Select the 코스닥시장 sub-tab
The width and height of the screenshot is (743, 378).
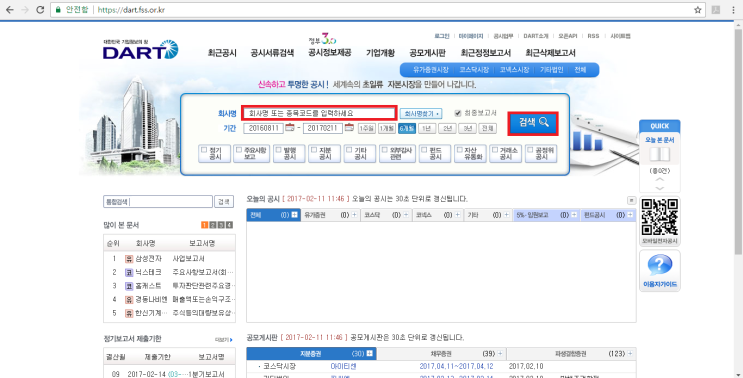(x=473, y=70)
